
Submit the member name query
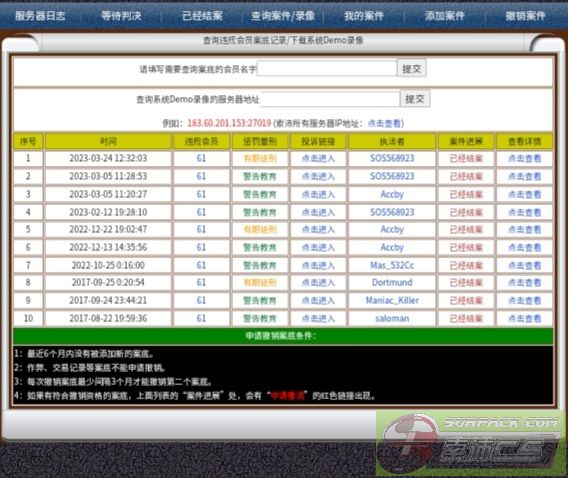(x=412, y=68)
